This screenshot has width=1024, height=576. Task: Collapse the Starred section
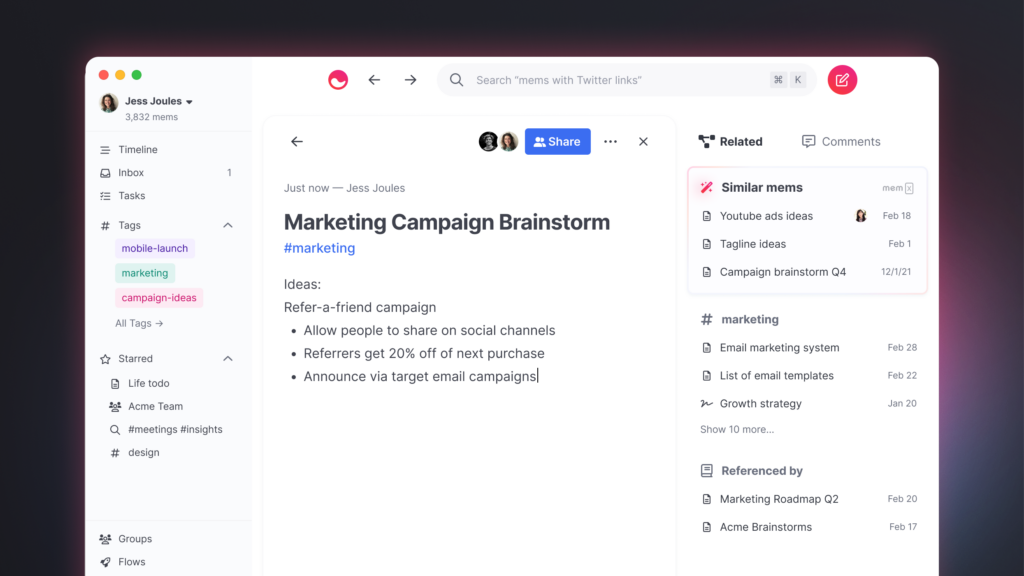[x=227, y=358]
